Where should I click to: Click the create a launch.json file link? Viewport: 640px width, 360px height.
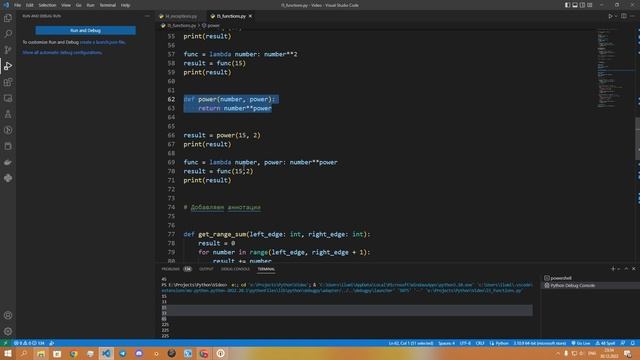102,42
